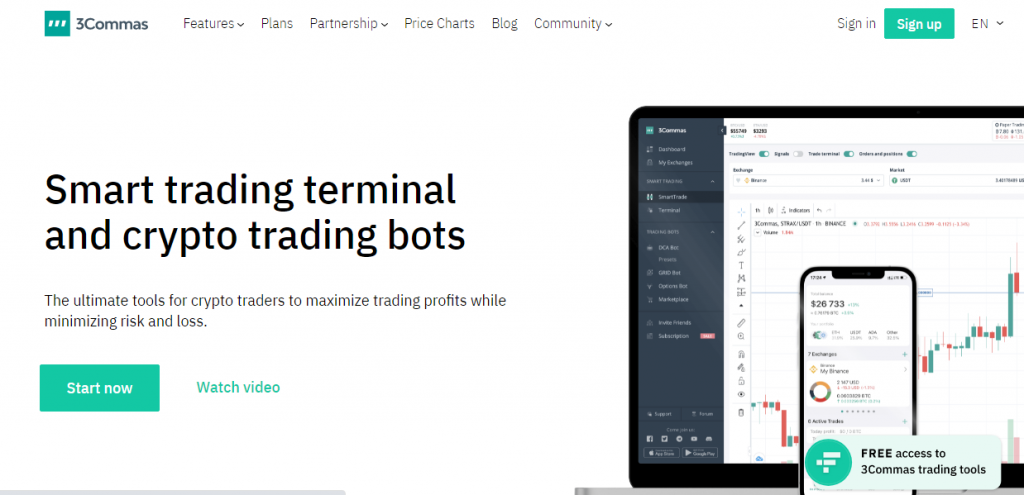This screenshot has width=1024, height=495.
Task: Open the Blog link
Action: (504, 24)
